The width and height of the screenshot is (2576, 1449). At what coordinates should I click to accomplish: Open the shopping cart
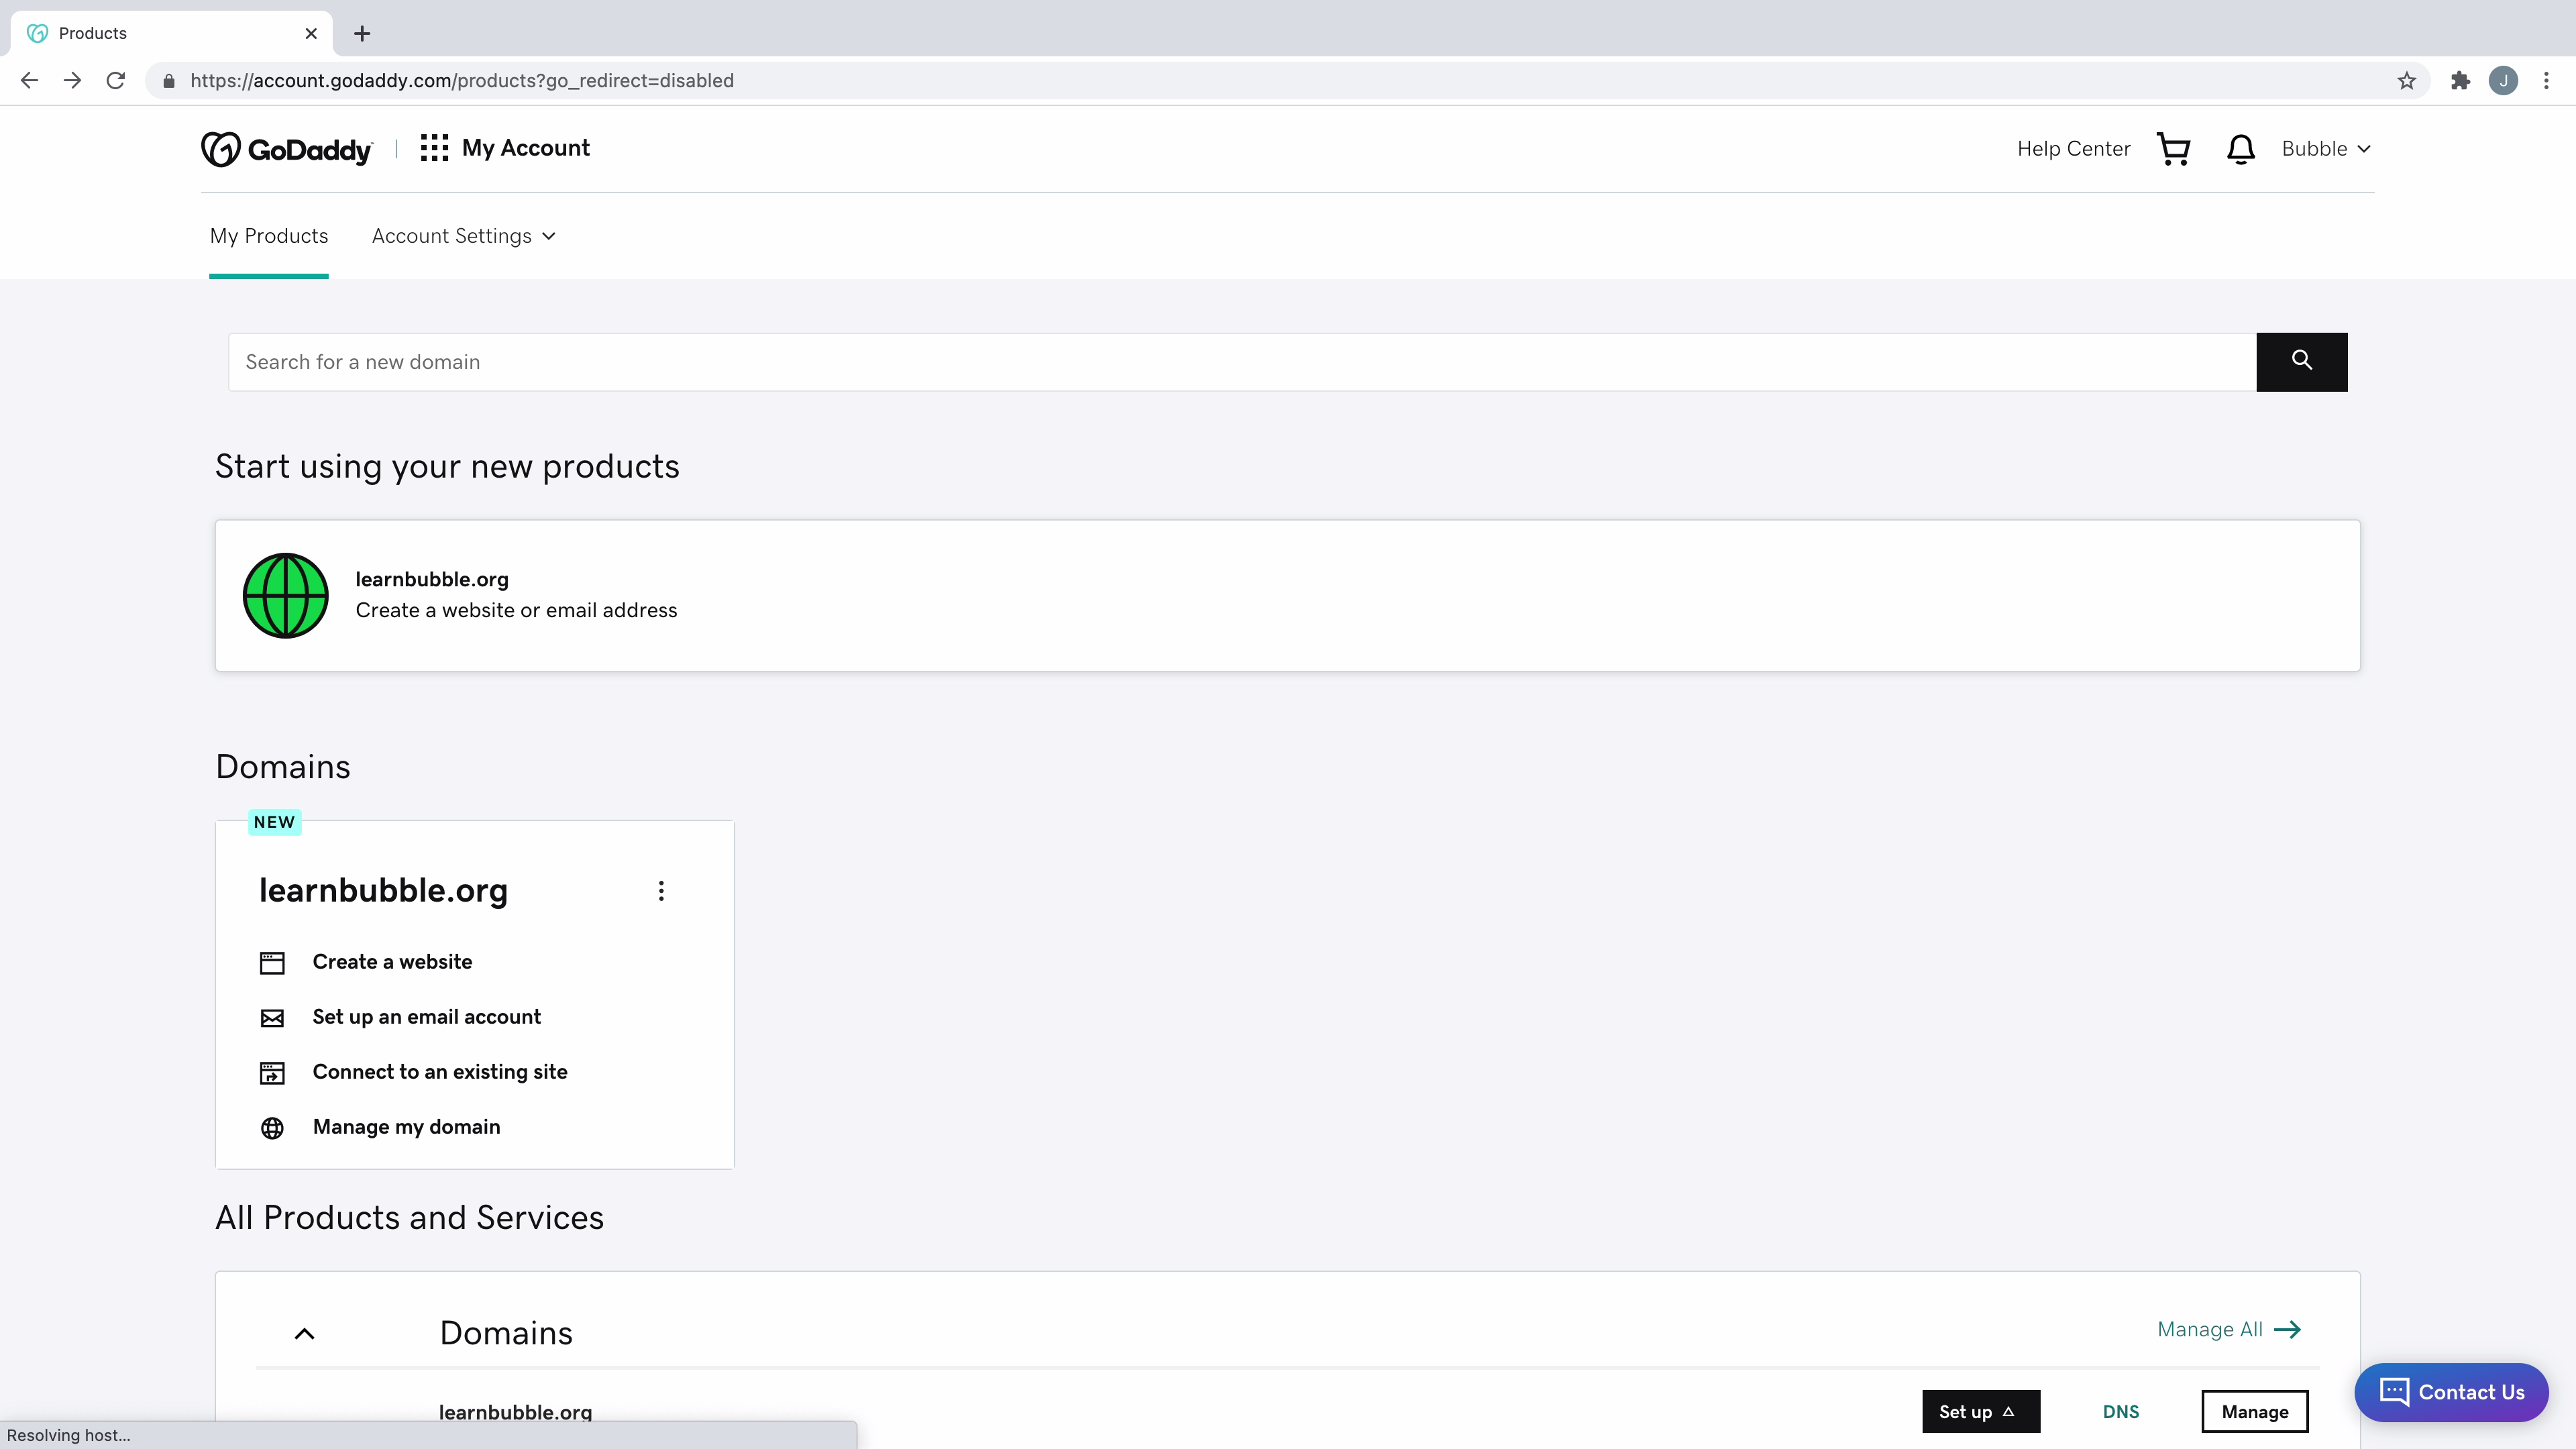(x=2174, y=148)
